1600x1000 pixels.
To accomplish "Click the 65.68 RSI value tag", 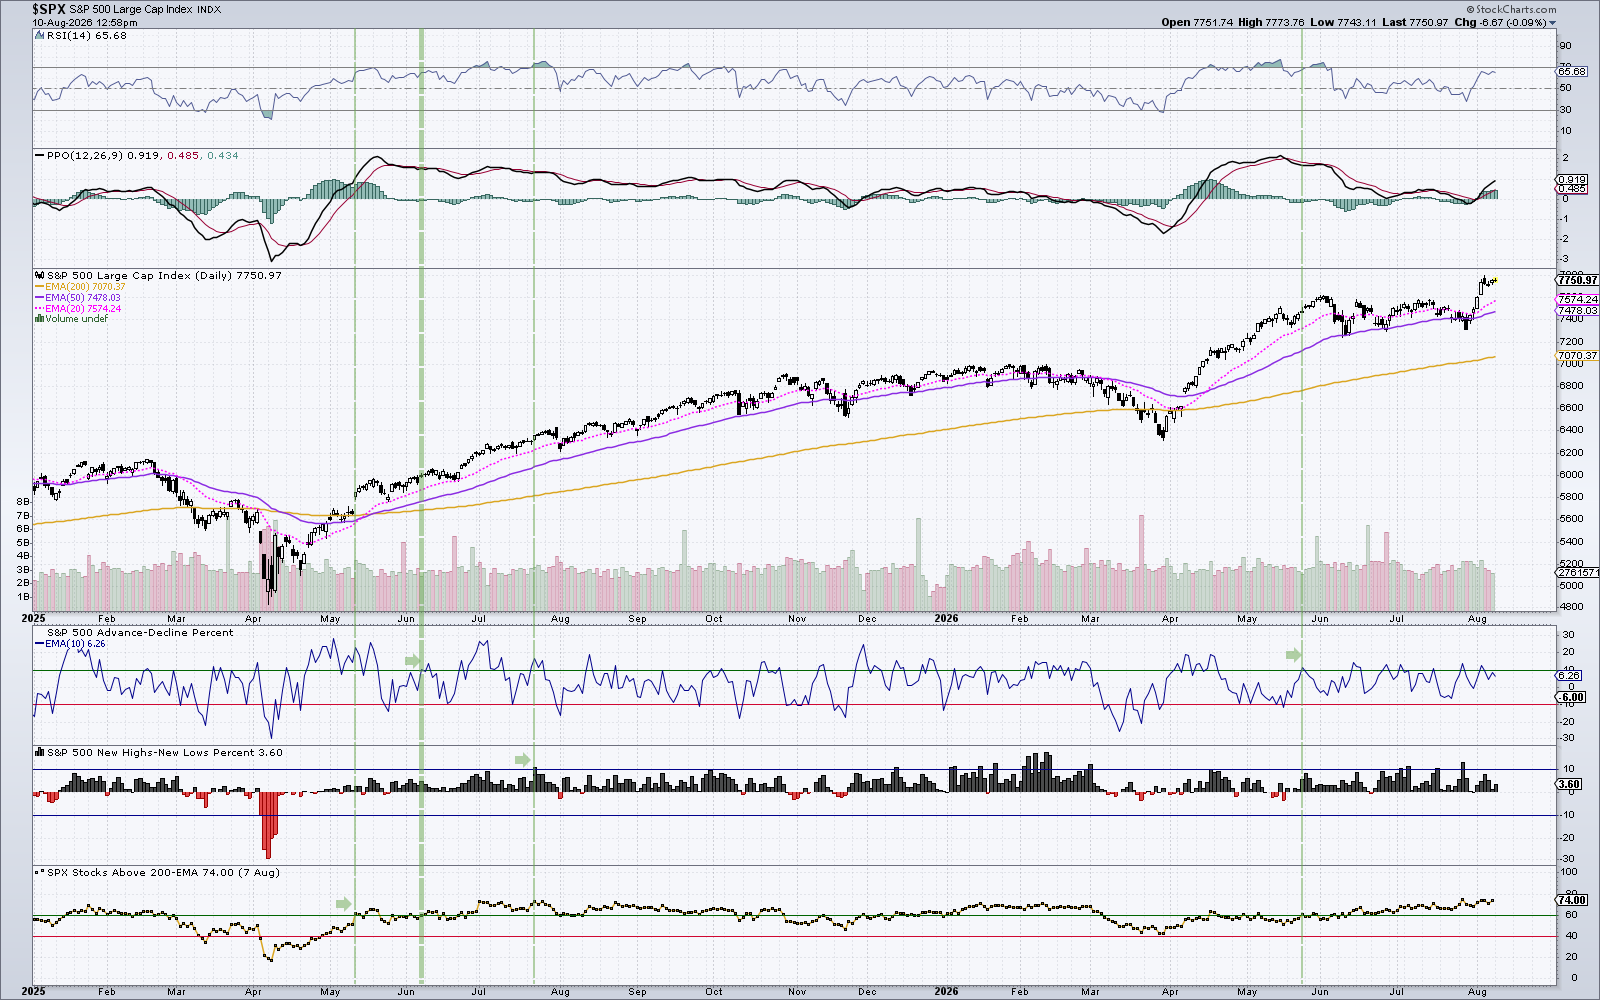I will pos(1572,72).
